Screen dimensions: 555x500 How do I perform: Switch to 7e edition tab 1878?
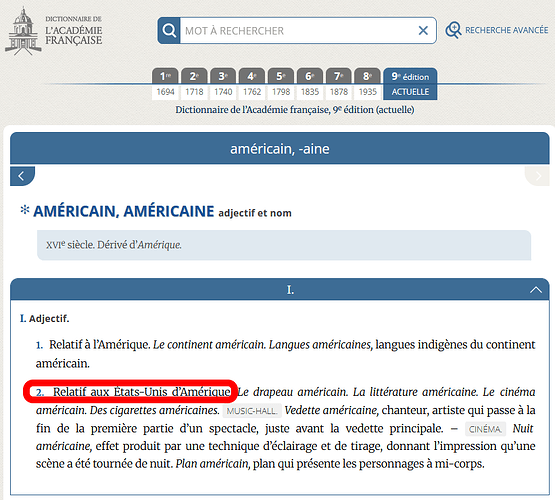pyautogui.click(x=339, y=84)
